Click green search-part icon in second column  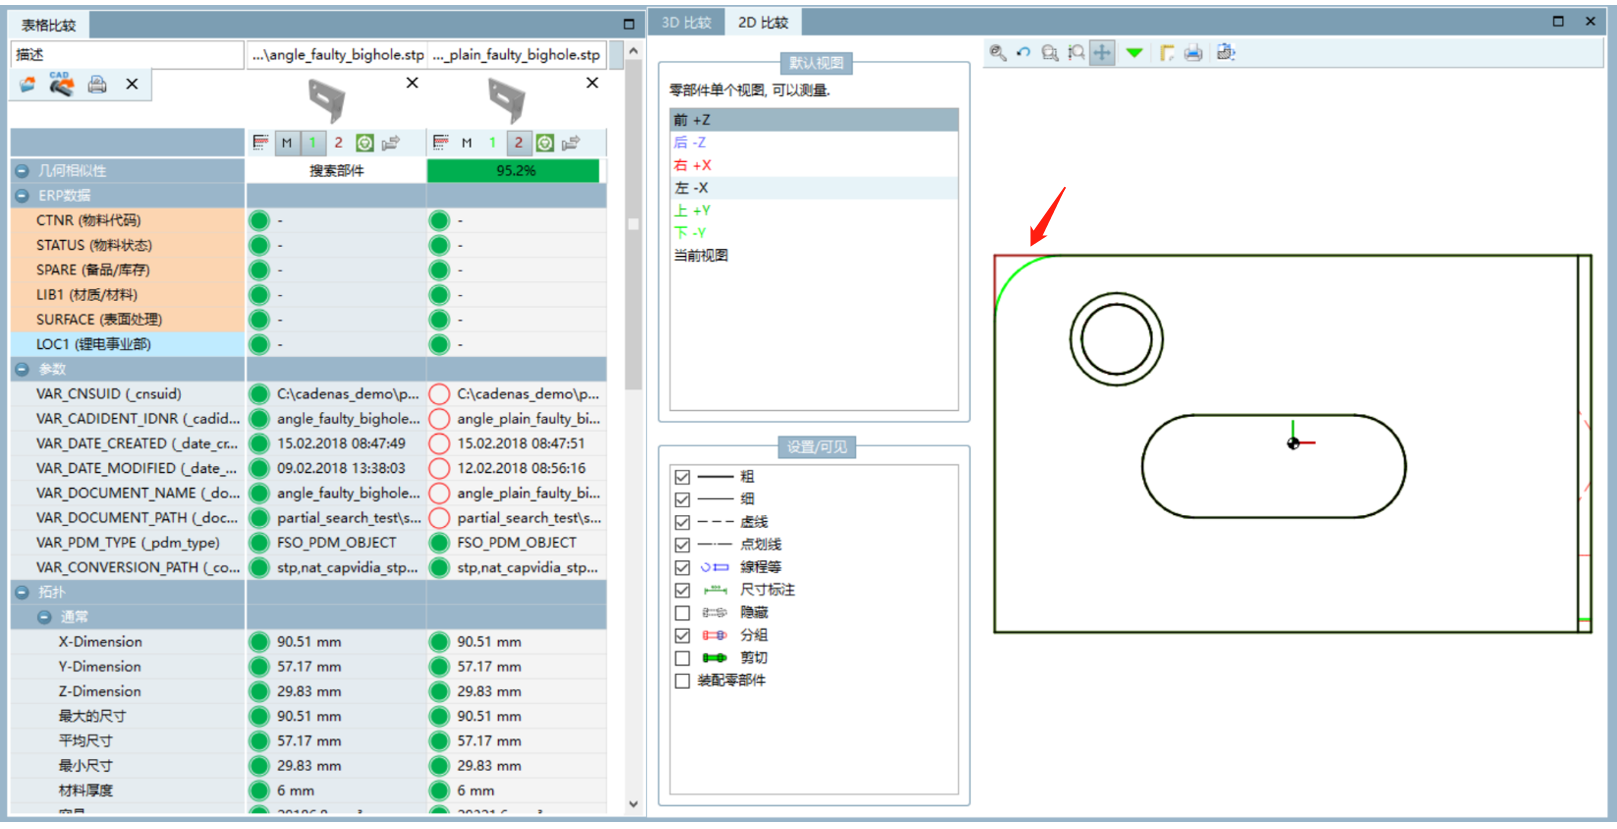point(545,143)
